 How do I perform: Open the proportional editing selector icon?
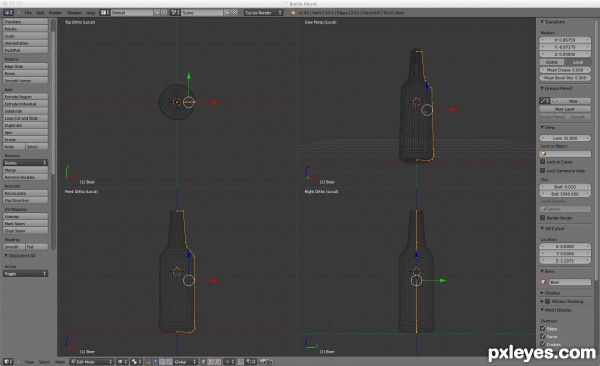[230, 361]
